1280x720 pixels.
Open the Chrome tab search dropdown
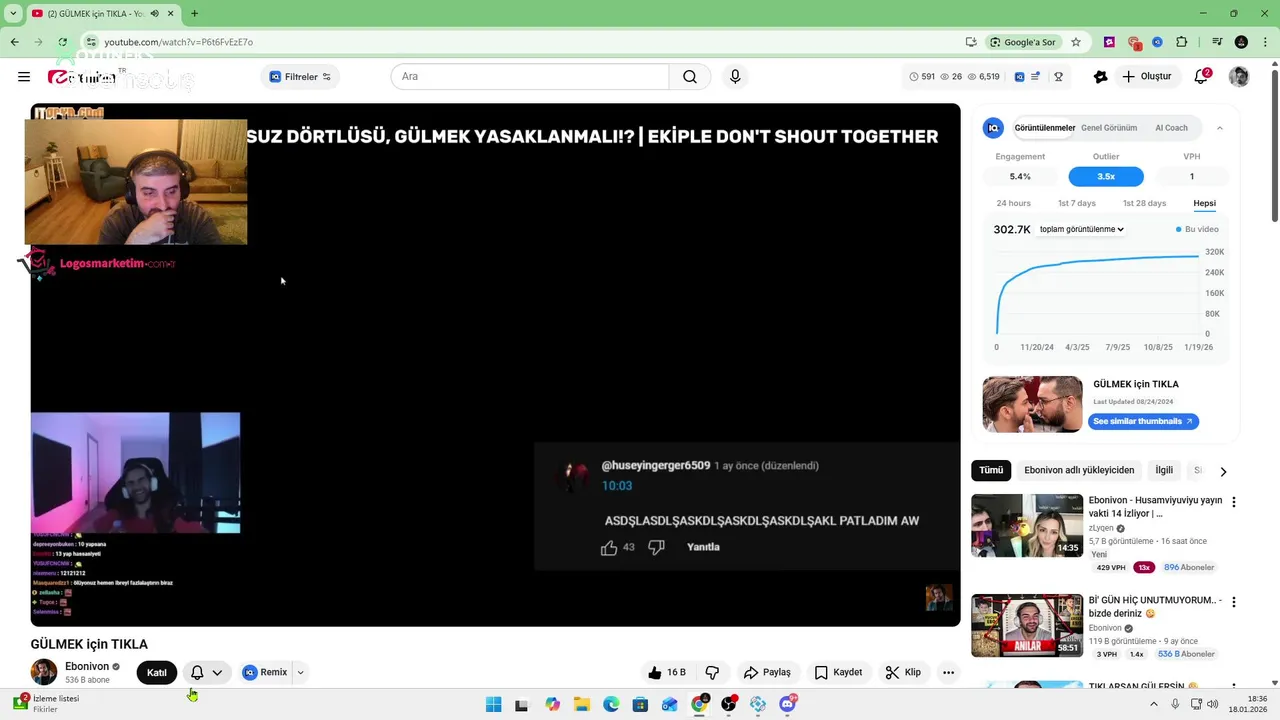pos(13,14)
